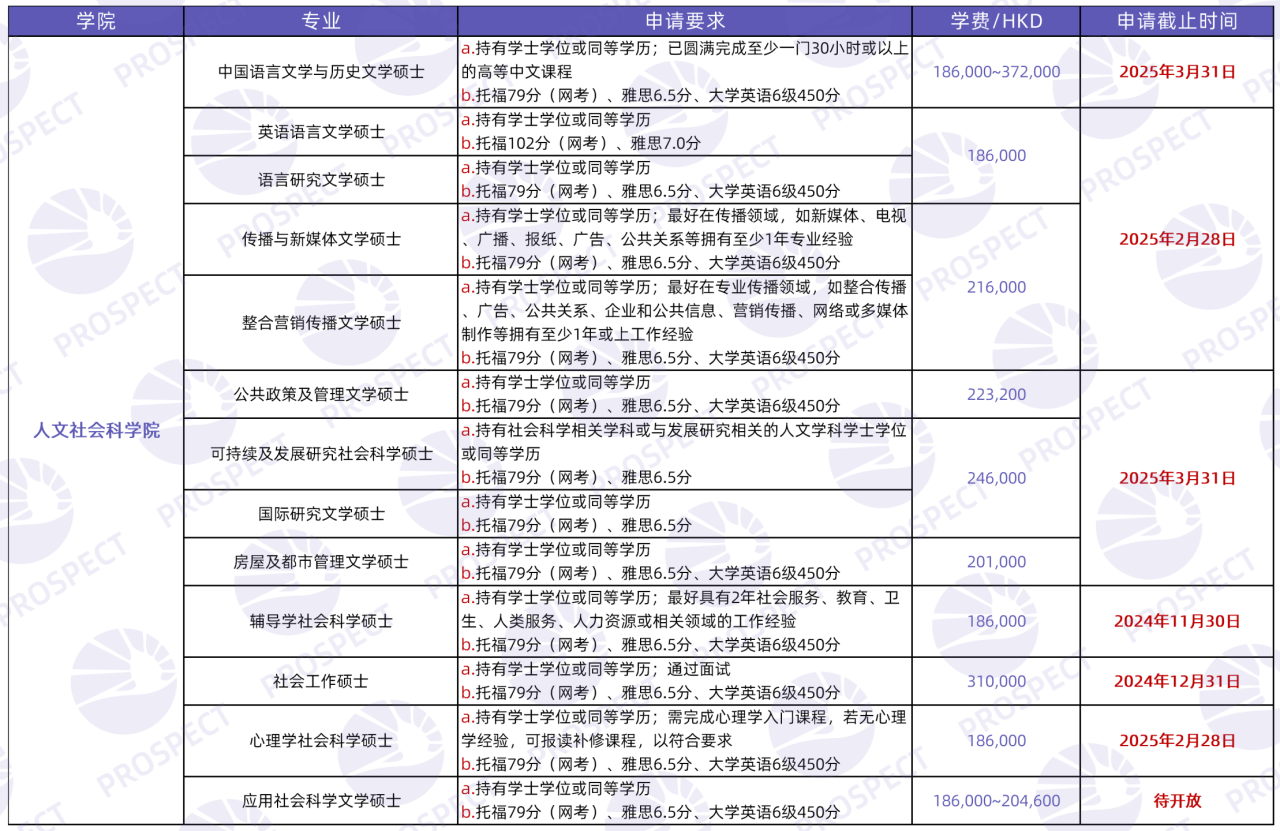Click the requirement mentioning 持有社会科学相关学科
This screenshot has width=1280, height=831.
[685, 442]
